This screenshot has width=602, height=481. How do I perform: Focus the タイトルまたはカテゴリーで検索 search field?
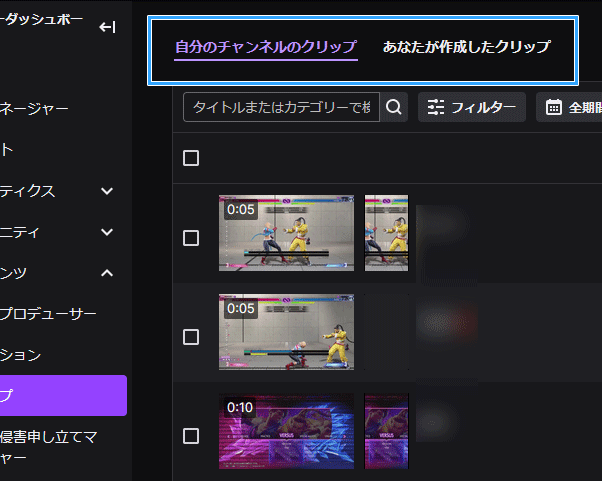(x=281, y=107)
